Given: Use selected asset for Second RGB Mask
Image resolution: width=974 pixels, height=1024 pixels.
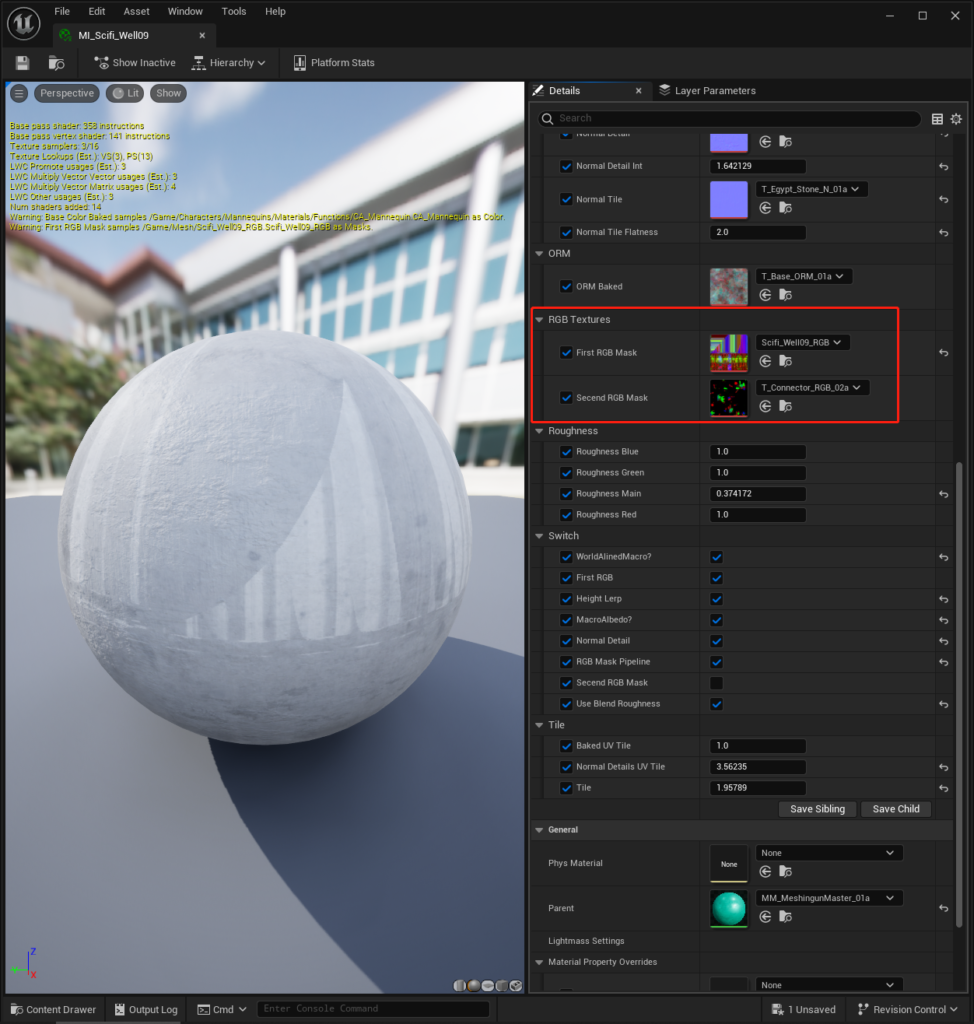Looking at the screenshot, I should 765,406.
